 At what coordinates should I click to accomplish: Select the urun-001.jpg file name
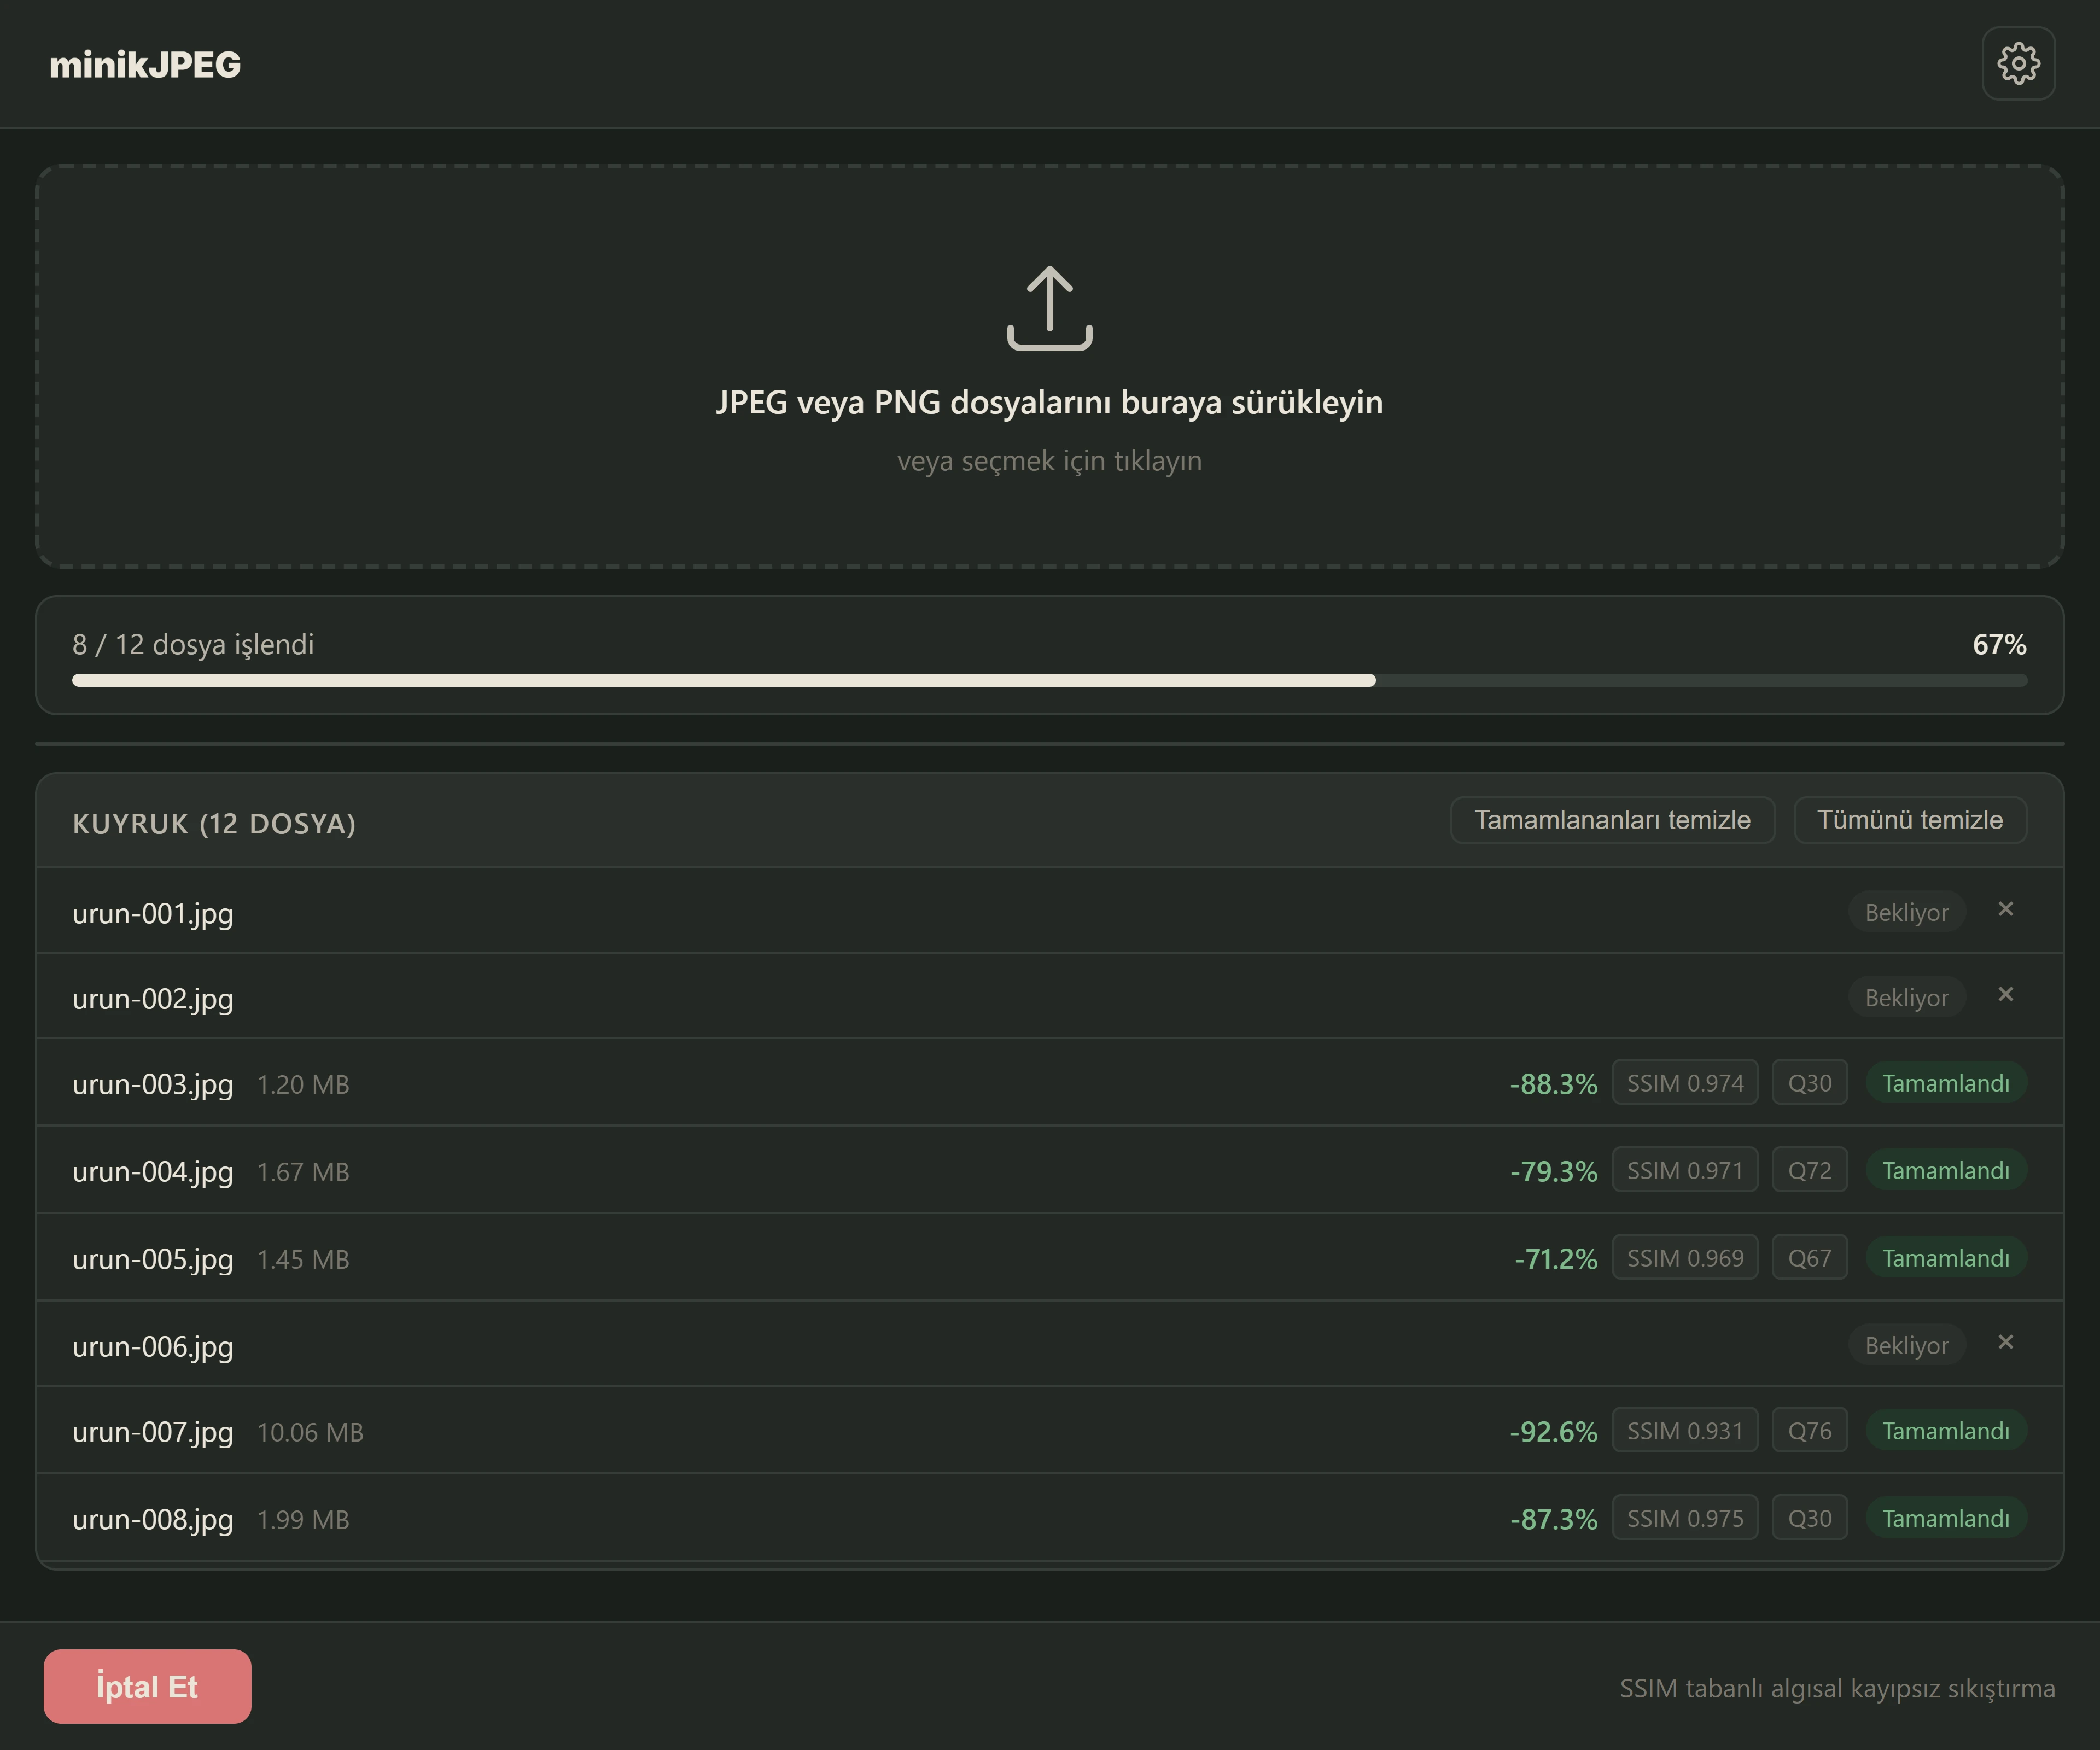pyautogui.click(x=153, y=913)
